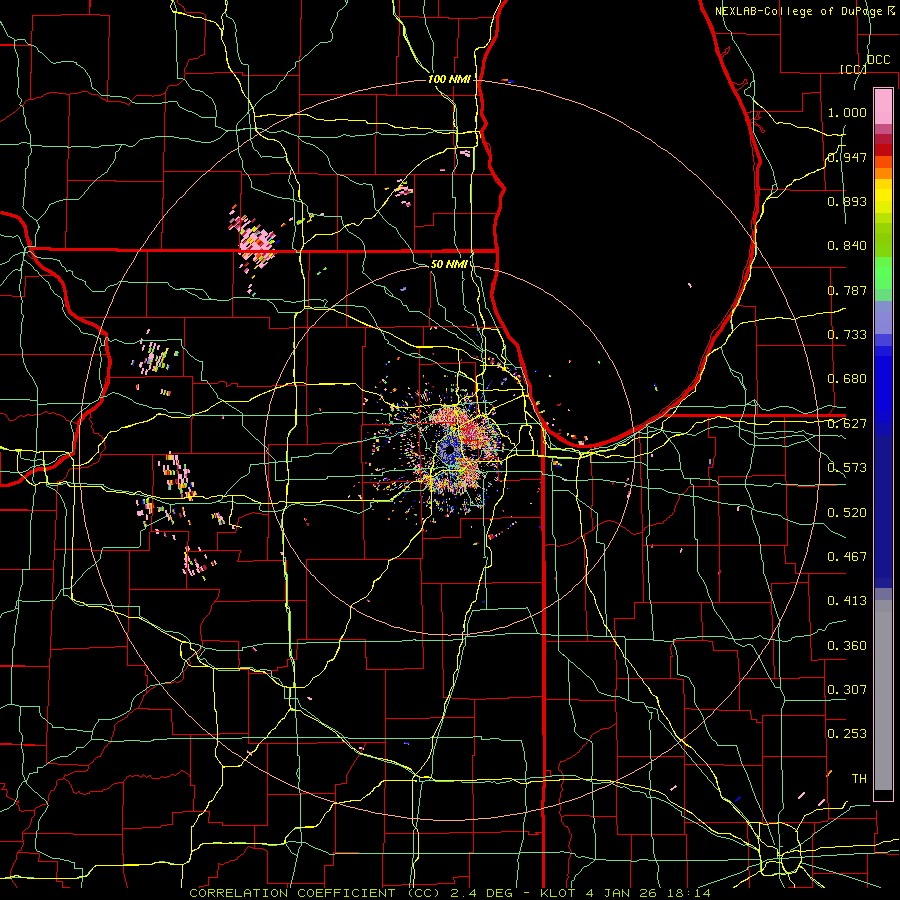The width and height of the screenshot is (900, 900).
Task: Pick the 0.413 legend value
Action: [x=847, y=601]
